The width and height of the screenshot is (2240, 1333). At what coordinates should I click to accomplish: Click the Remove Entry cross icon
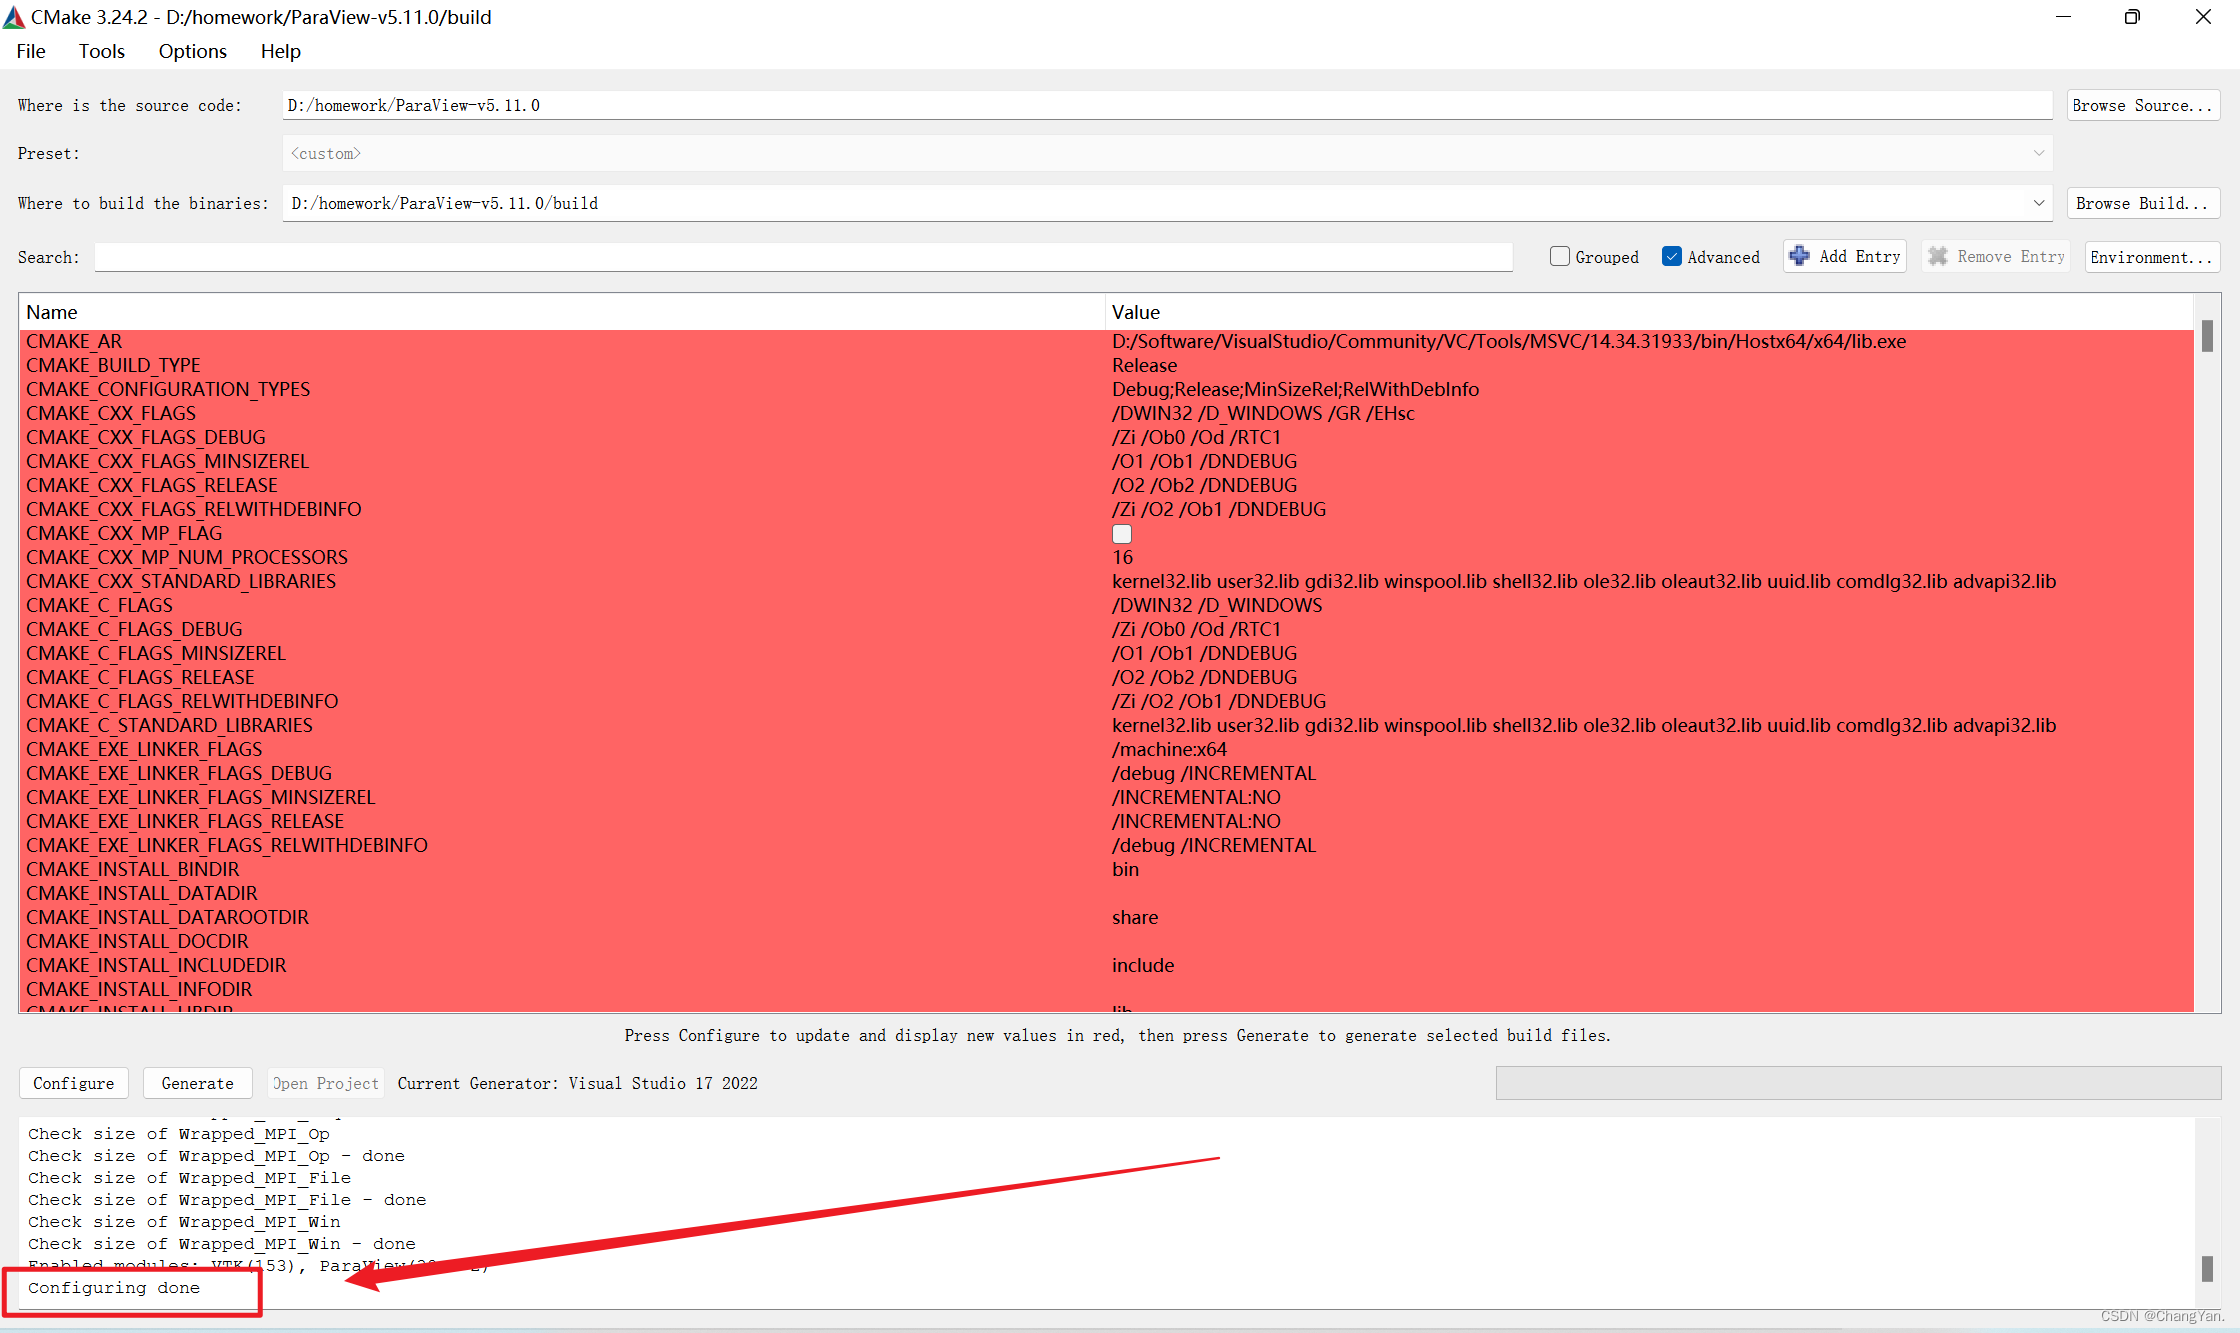coord(1938,256)
